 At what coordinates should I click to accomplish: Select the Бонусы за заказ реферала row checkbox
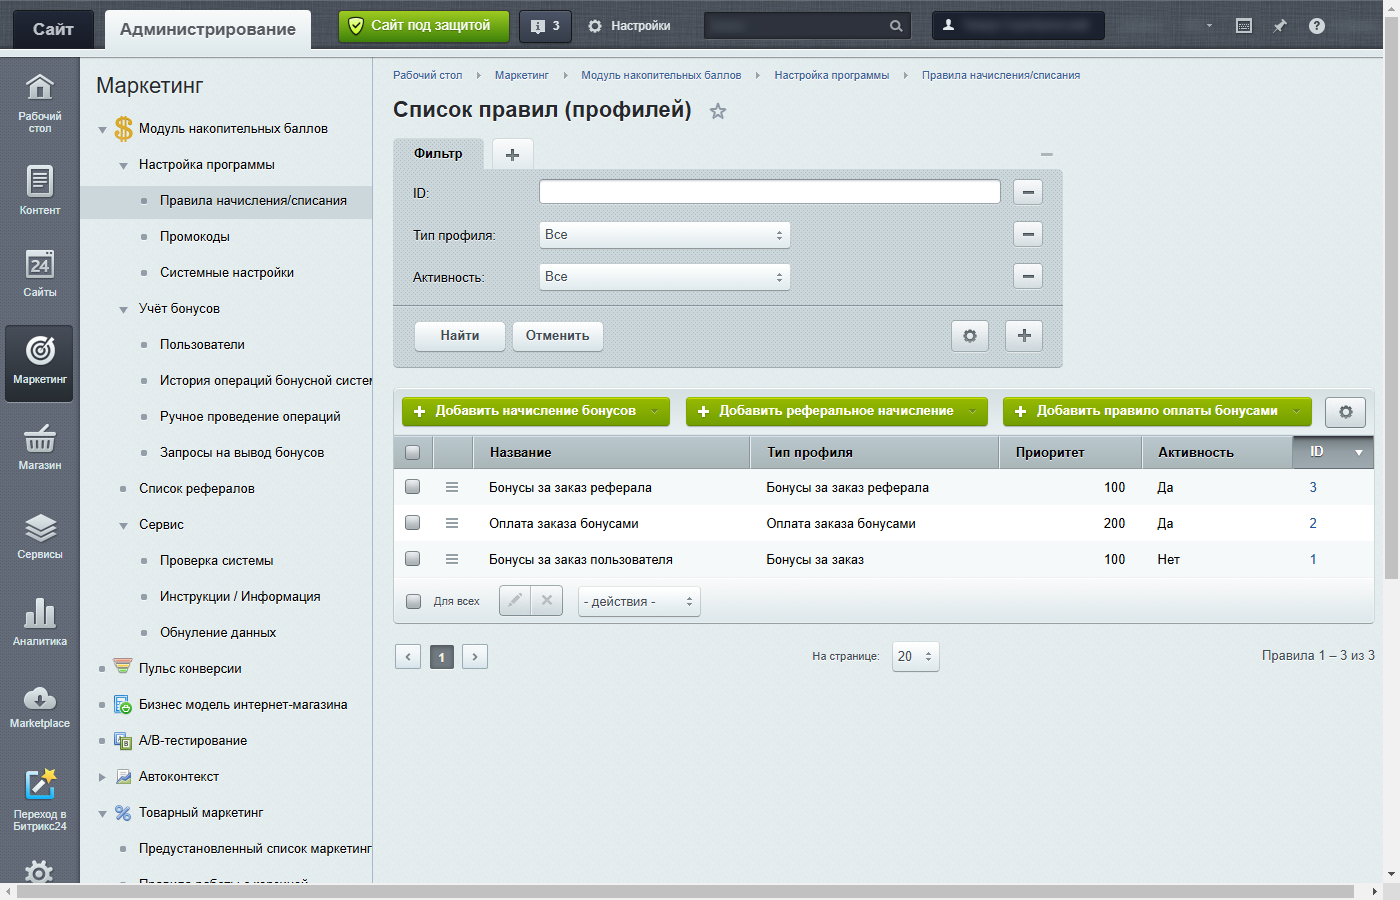pos(413,487)
